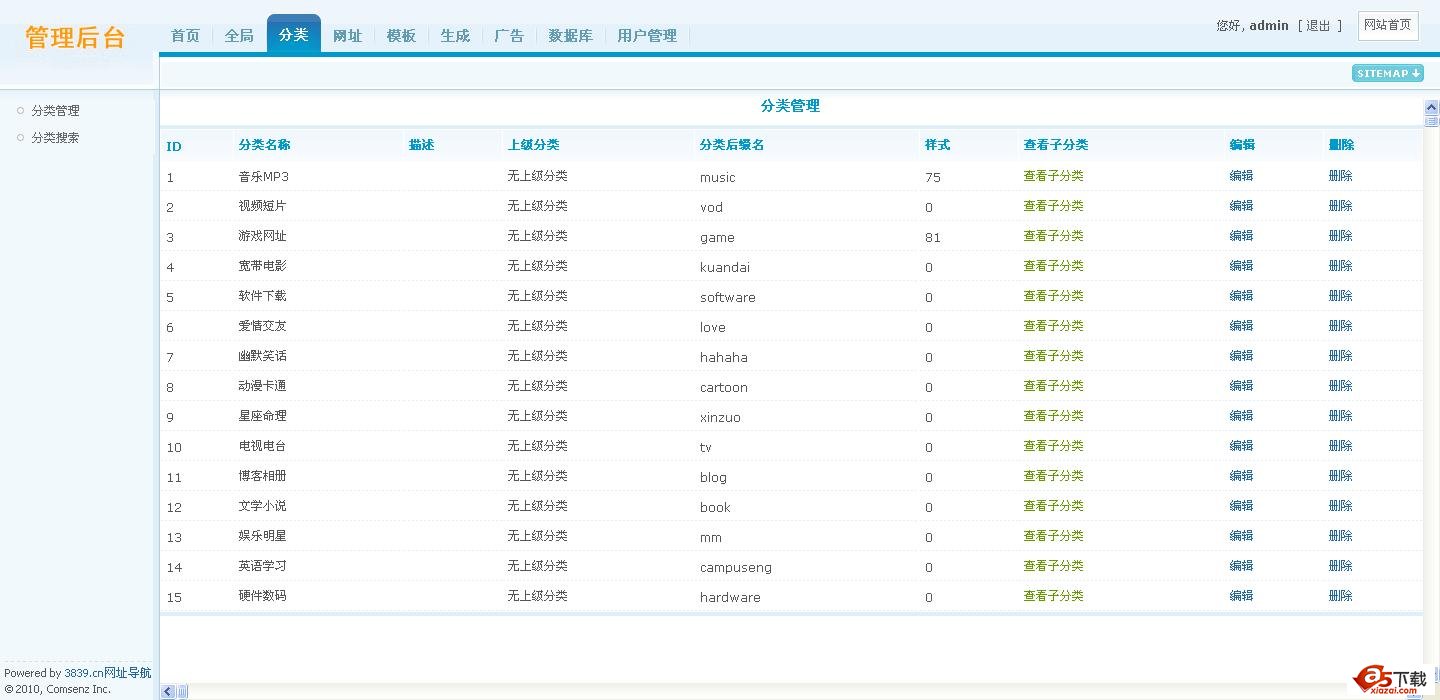Click the 管理后台 logo
Screen dimensions: 1440x700
[x=75, y=38]
